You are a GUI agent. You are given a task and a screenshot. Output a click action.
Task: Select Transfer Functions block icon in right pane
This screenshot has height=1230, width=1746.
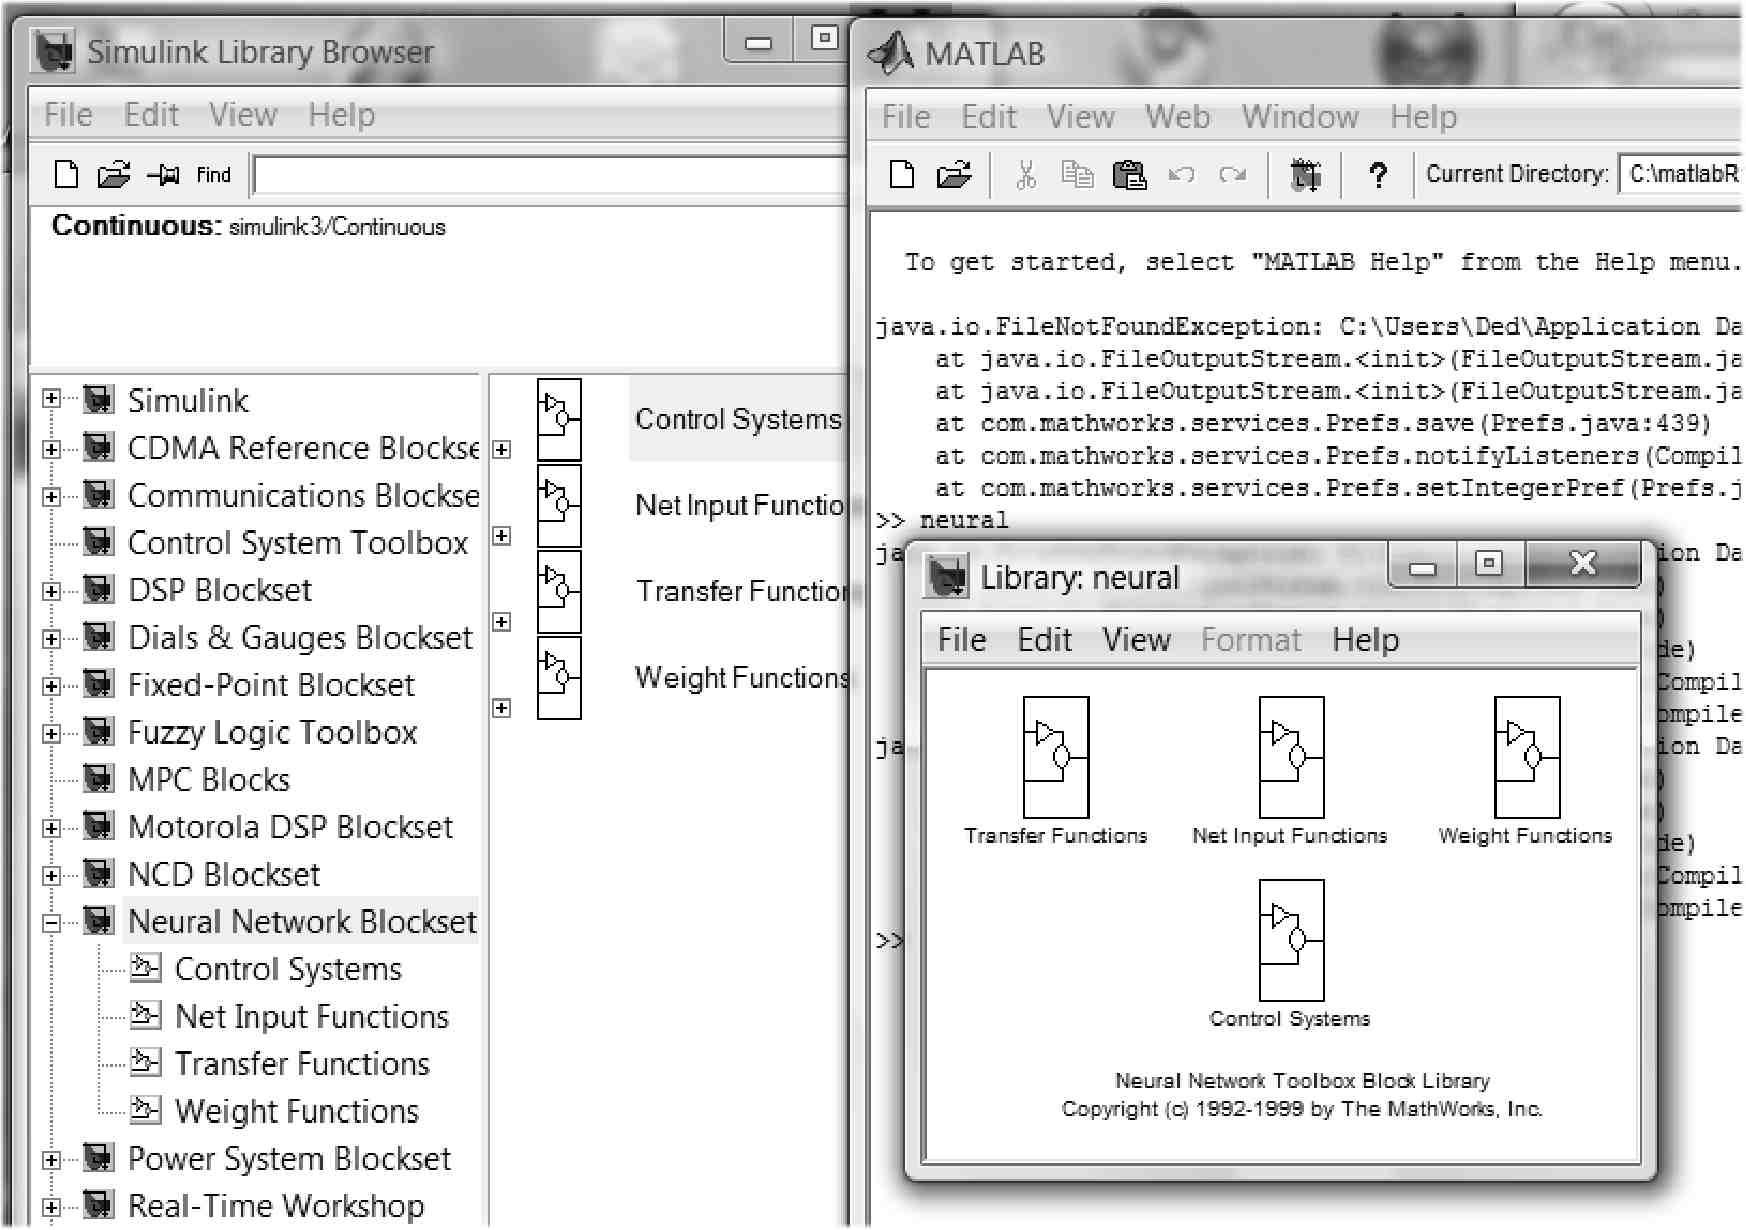pyautogui.click(x=559, y=592)
